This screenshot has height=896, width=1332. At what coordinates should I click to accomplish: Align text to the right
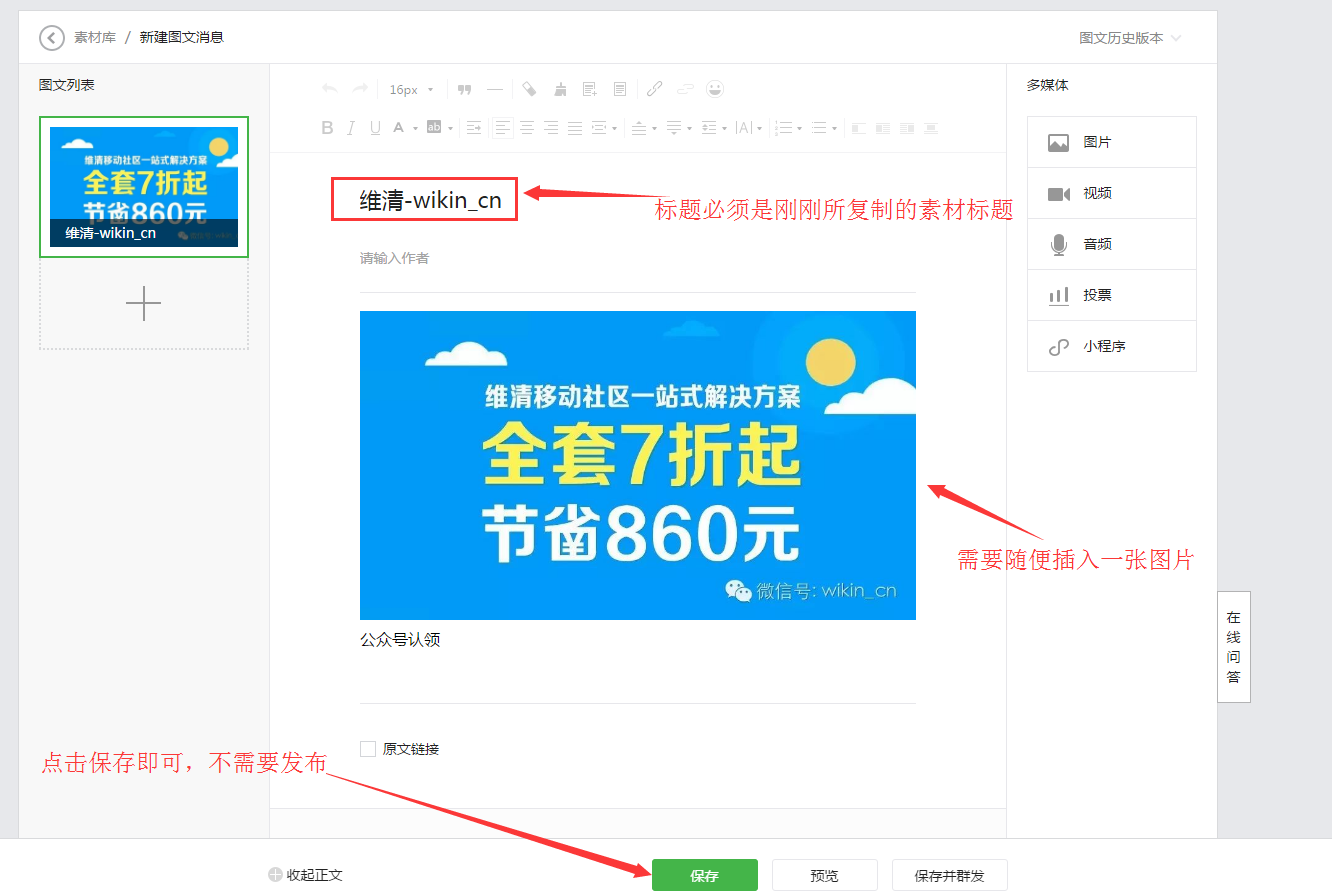click(551, 128)
